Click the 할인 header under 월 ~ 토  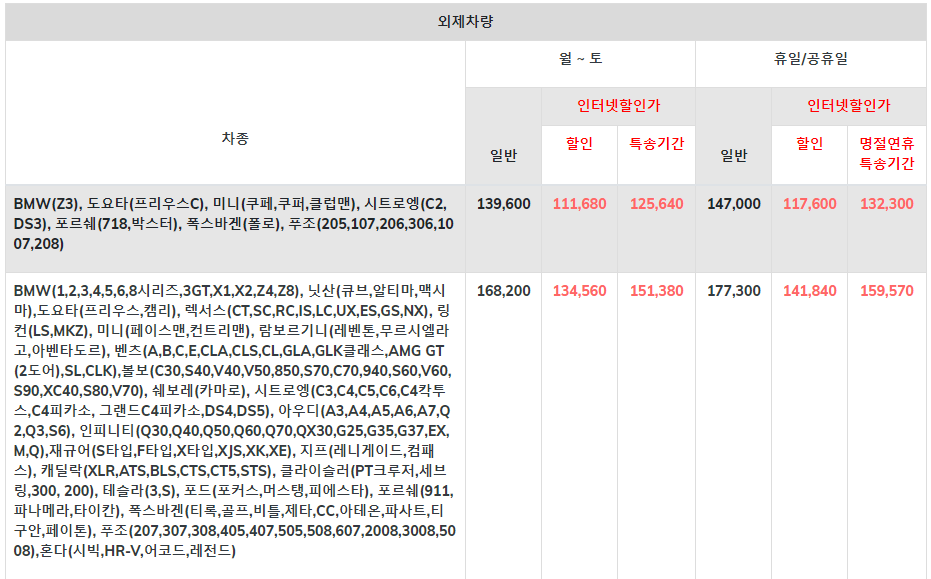tap(580, 144)
